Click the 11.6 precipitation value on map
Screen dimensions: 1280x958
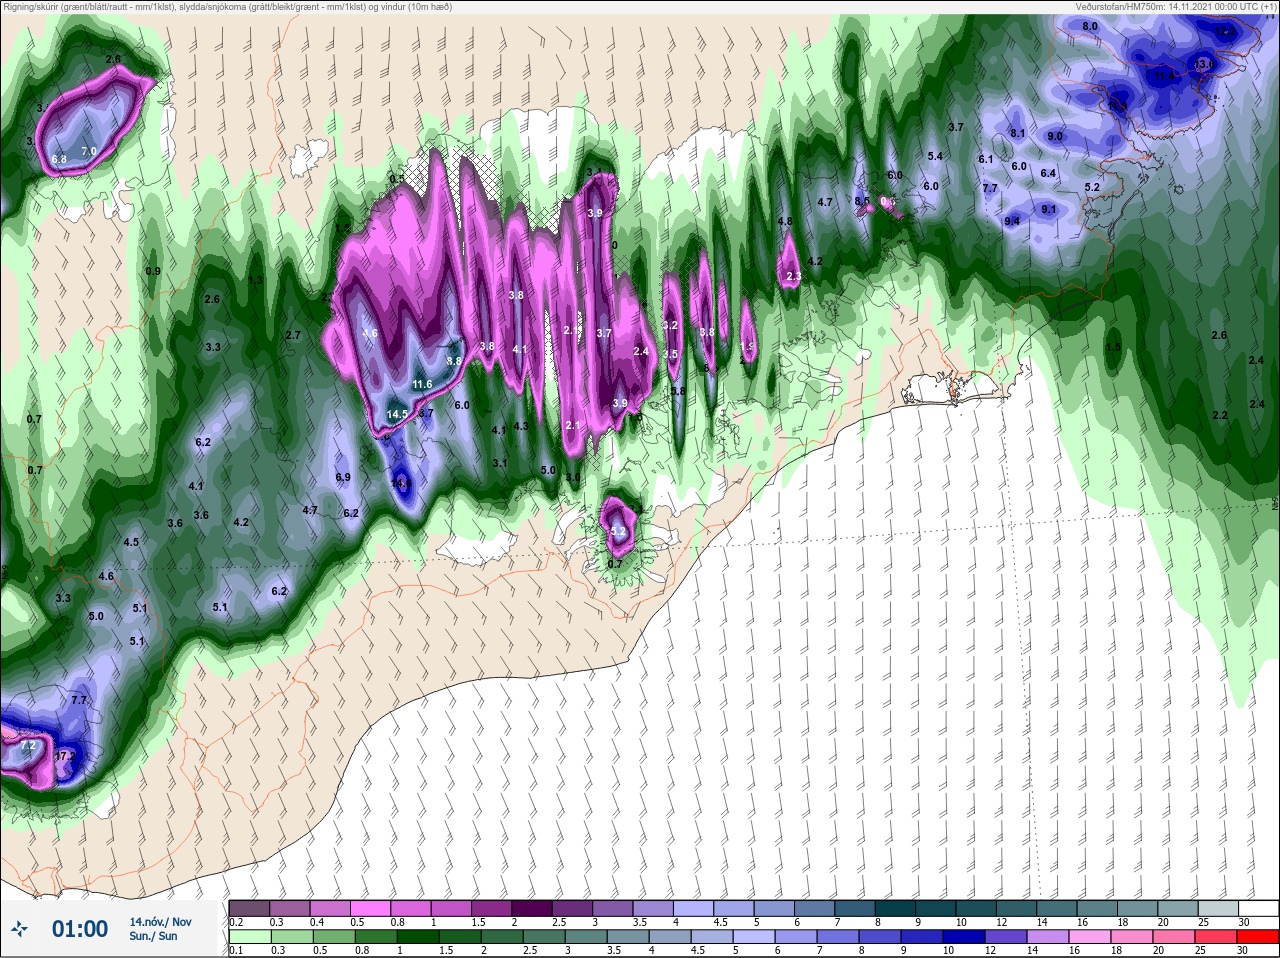tap(422, 384)
